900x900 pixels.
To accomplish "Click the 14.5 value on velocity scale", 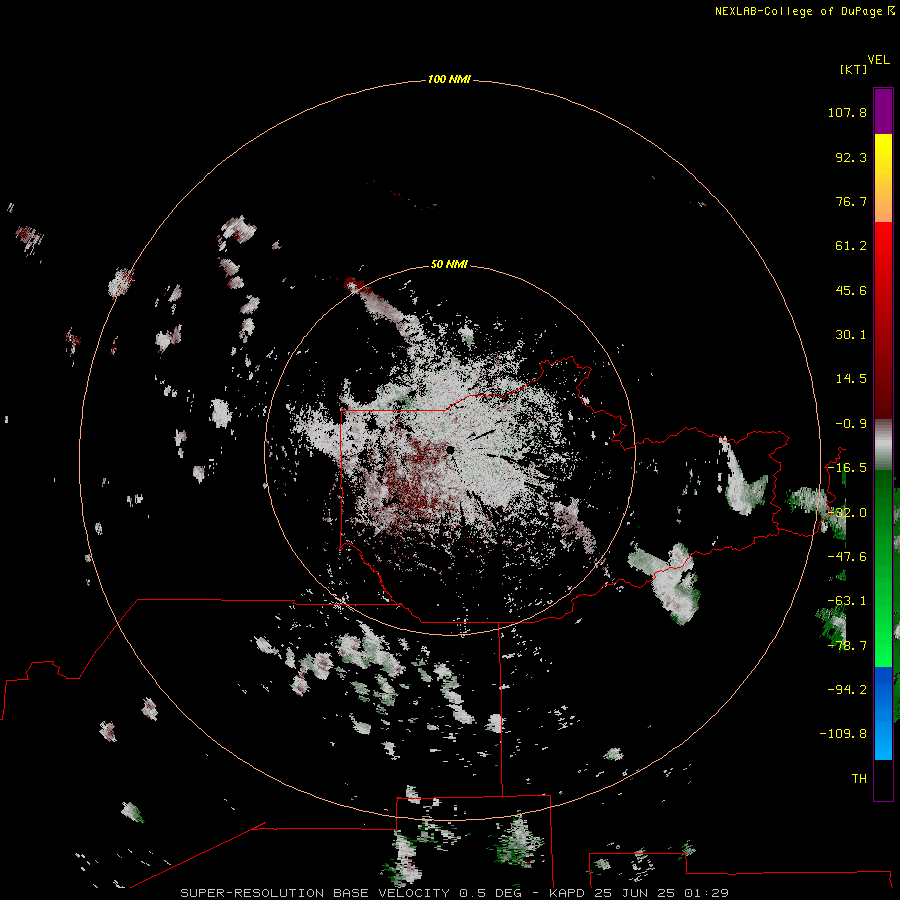I will tap(851, 379).
